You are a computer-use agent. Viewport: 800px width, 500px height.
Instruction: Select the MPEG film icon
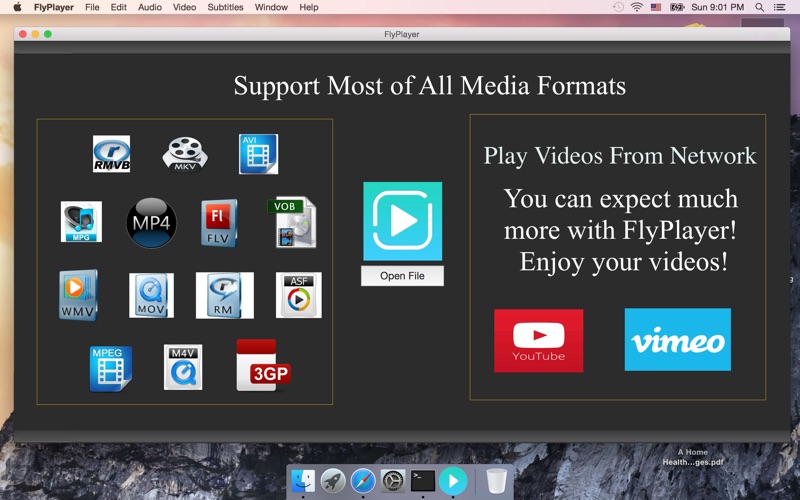[111, 368]
